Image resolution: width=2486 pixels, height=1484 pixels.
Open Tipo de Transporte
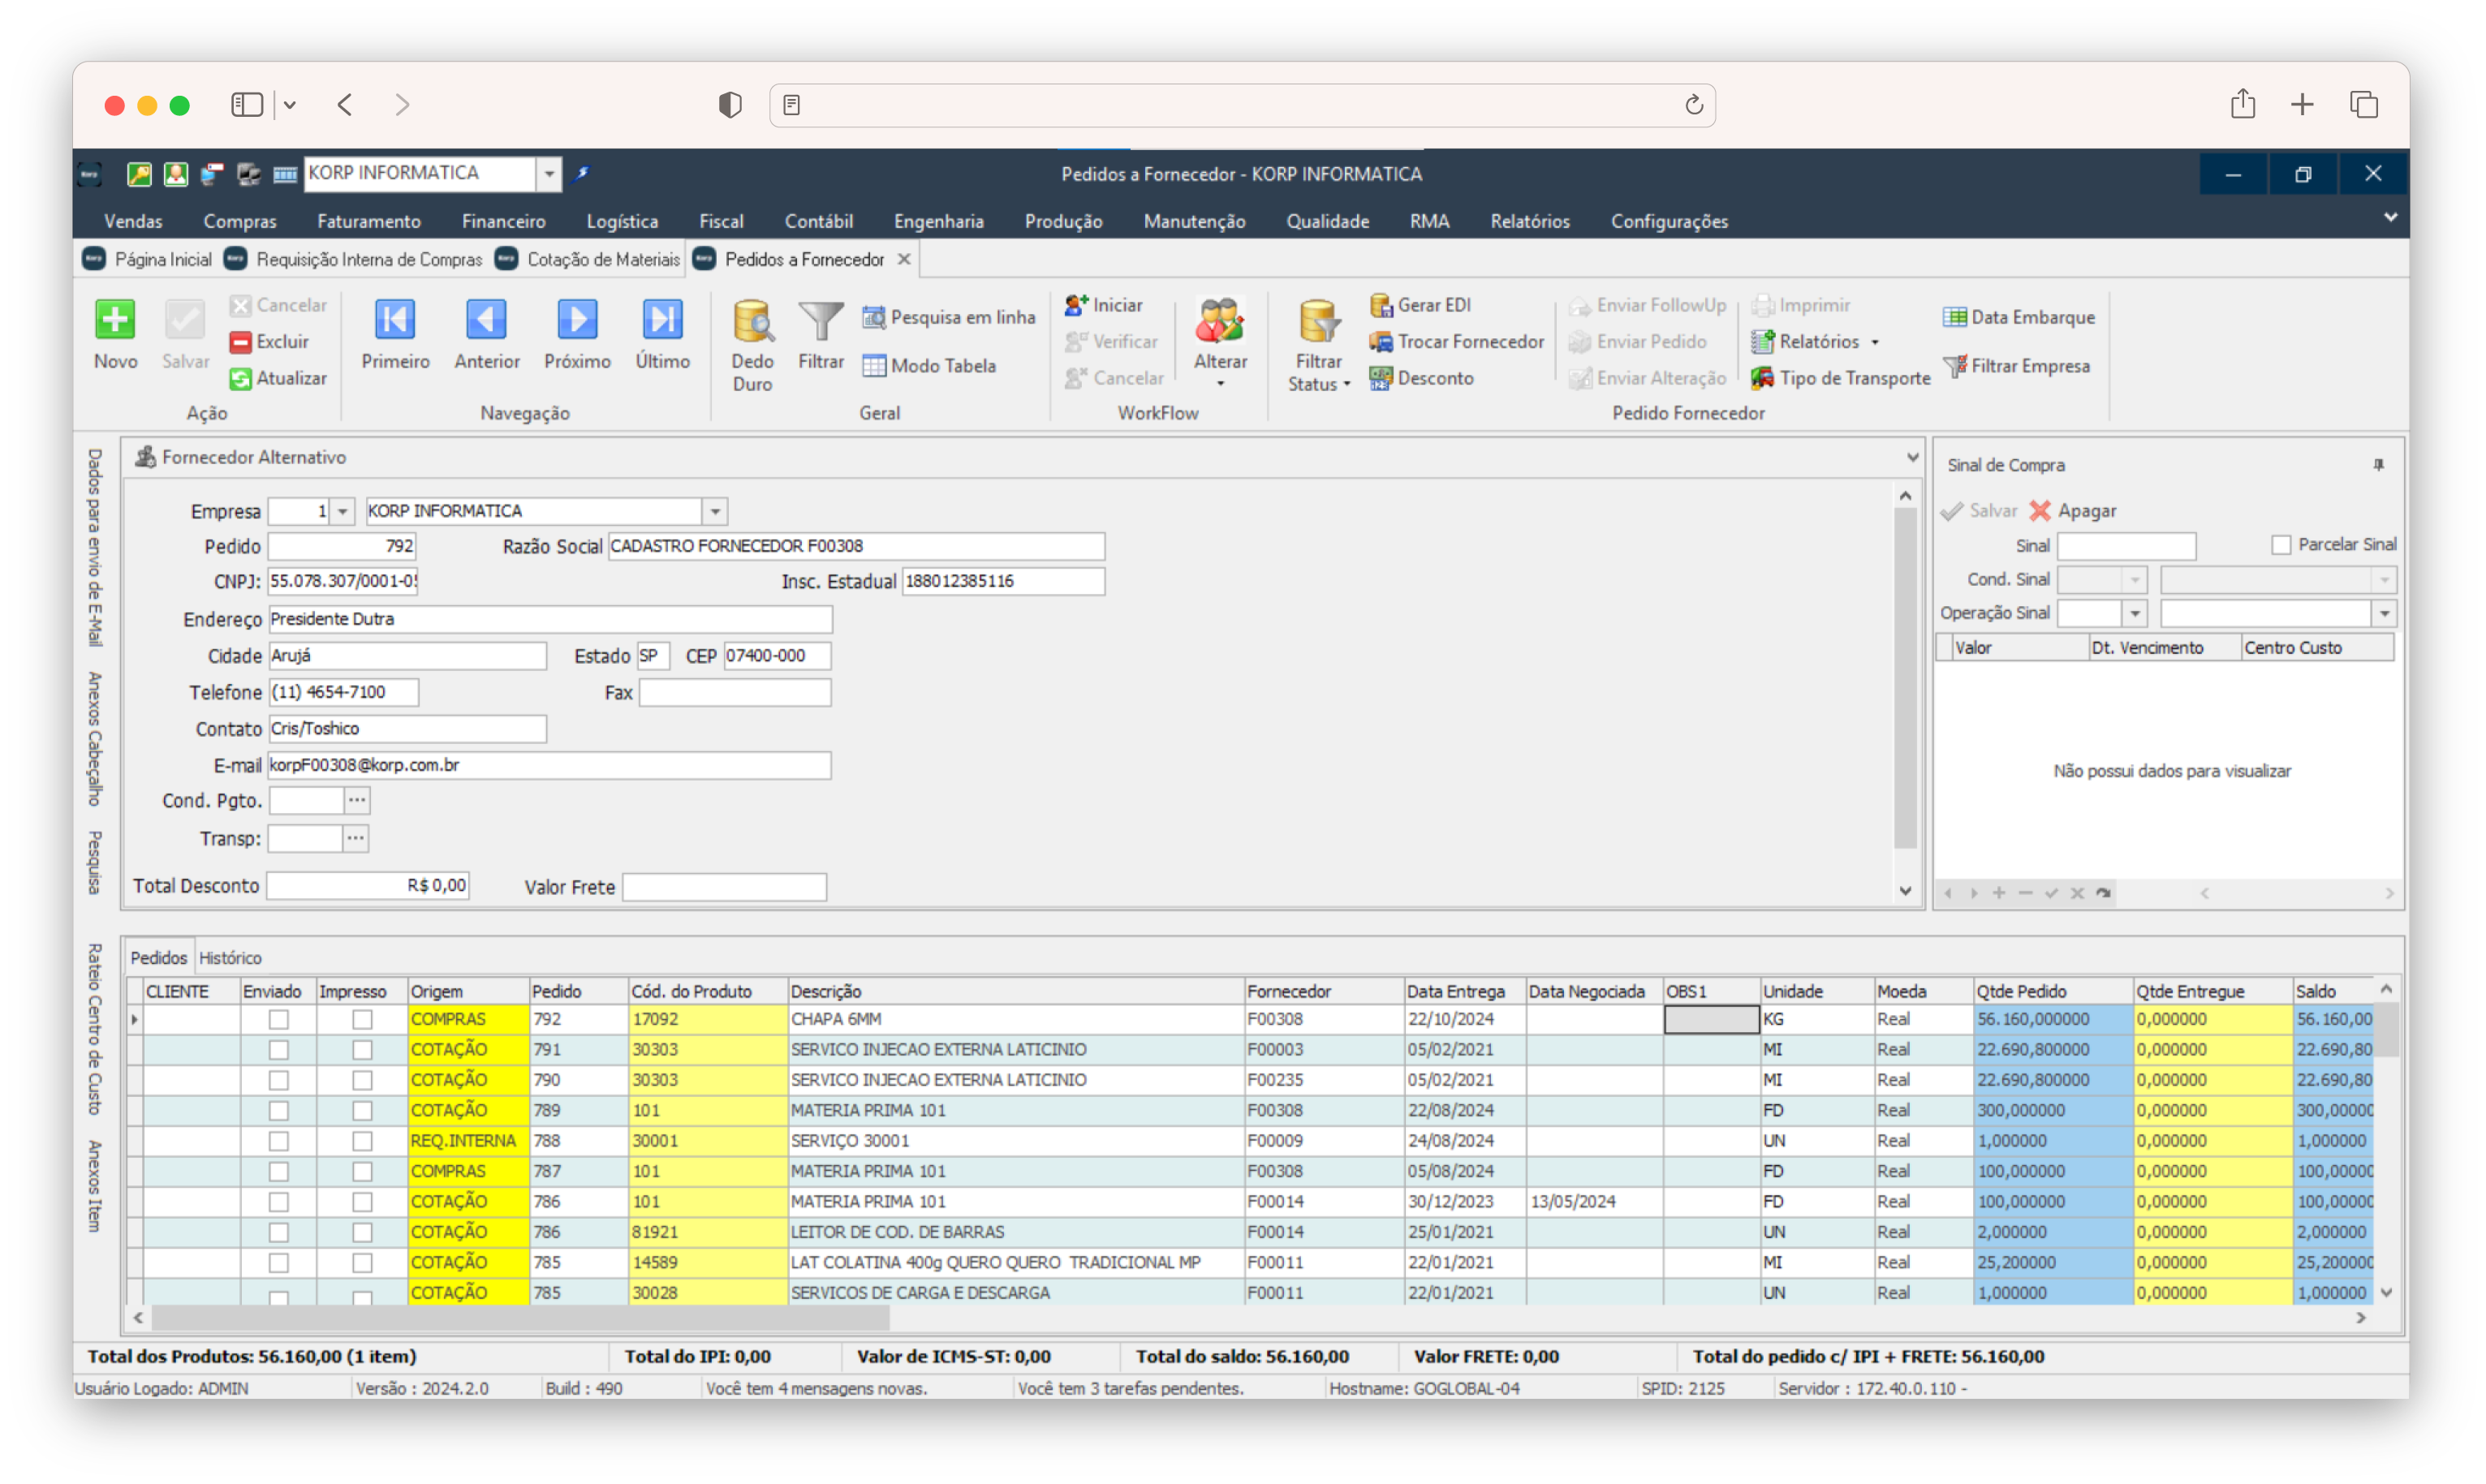point(1840,379)
